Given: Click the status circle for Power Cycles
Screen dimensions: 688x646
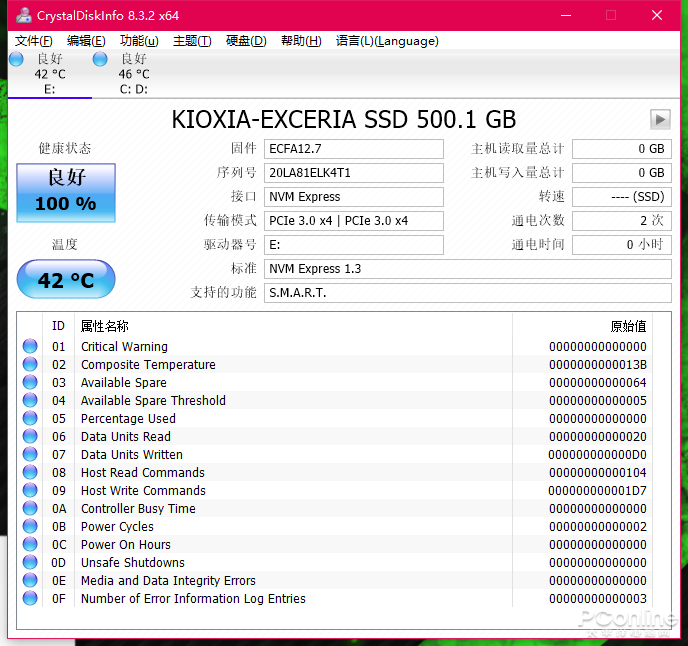Looking at the screenshot, I should [x=30, y=526].
